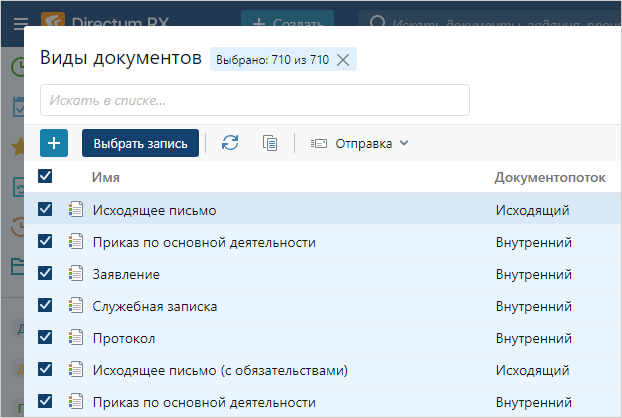Sort by the 'Документопоток' column header
The width and height of the screenshot is (622, 418).
550,177
